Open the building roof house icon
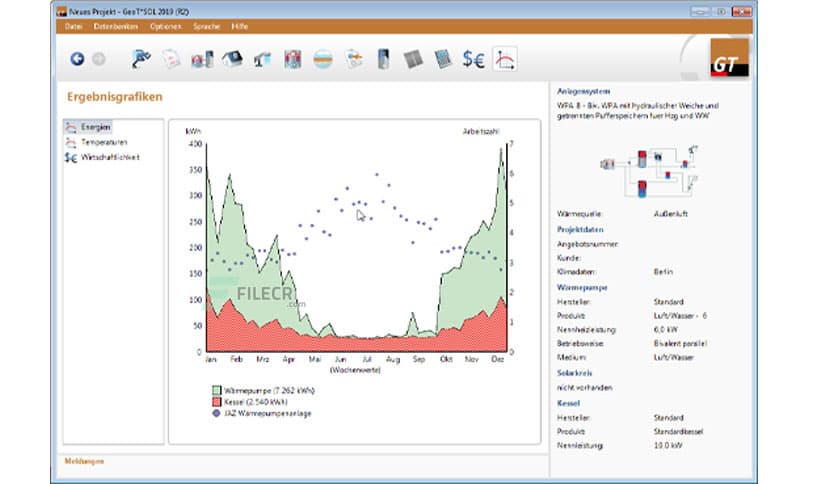The height and width of the screenshot is (484, 836). point(232,59)
